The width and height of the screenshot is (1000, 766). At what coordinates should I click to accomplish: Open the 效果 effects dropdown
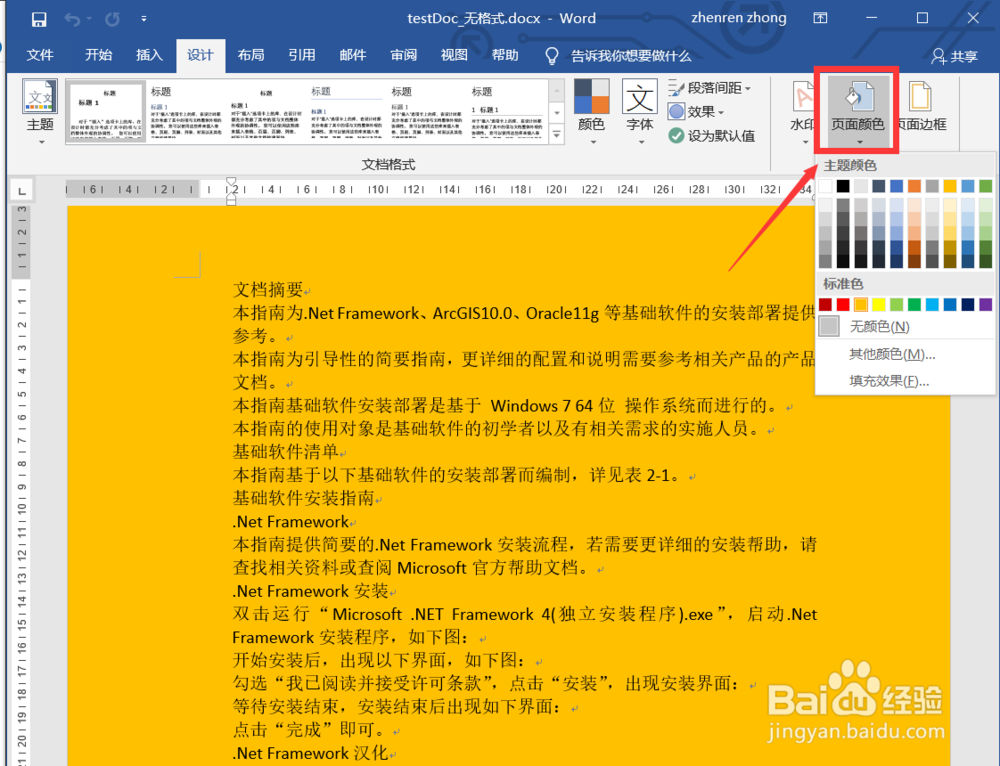[697, 112]
